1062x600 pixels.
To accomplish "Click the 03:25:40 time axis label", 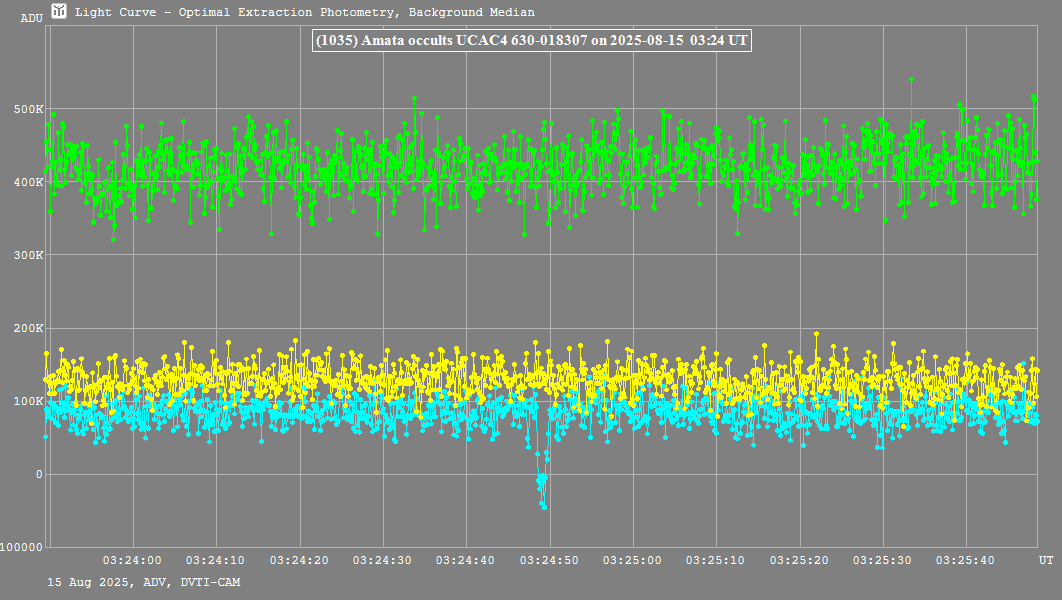I will pyautogui.click(x=966, y=560).
